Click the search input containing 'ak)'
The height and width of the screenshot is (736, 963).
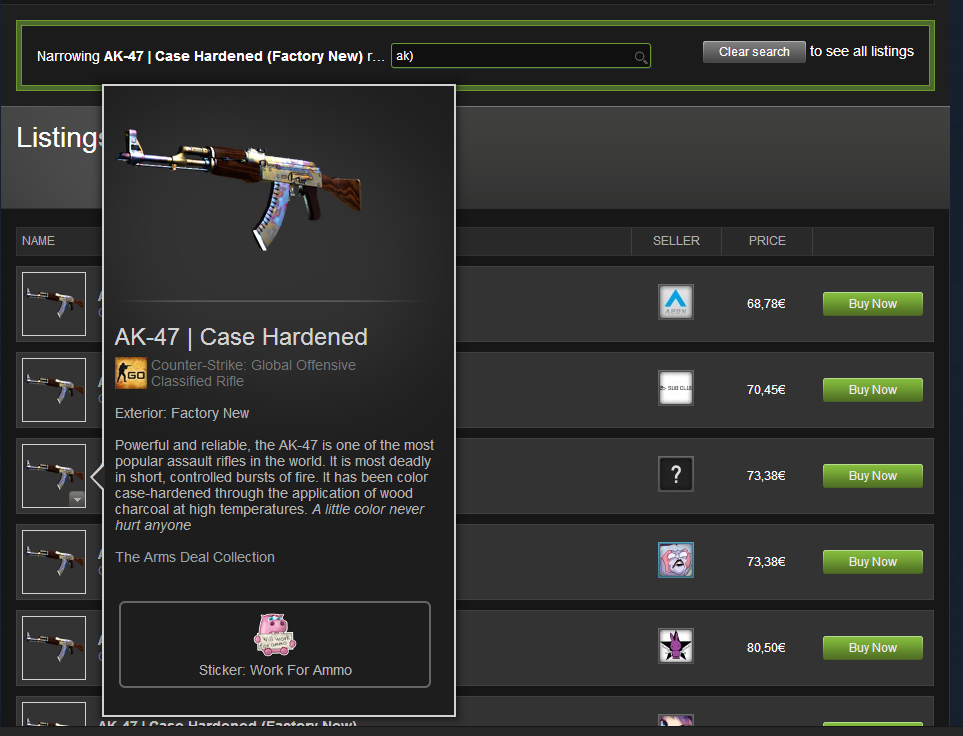click(x=520, y=56)
